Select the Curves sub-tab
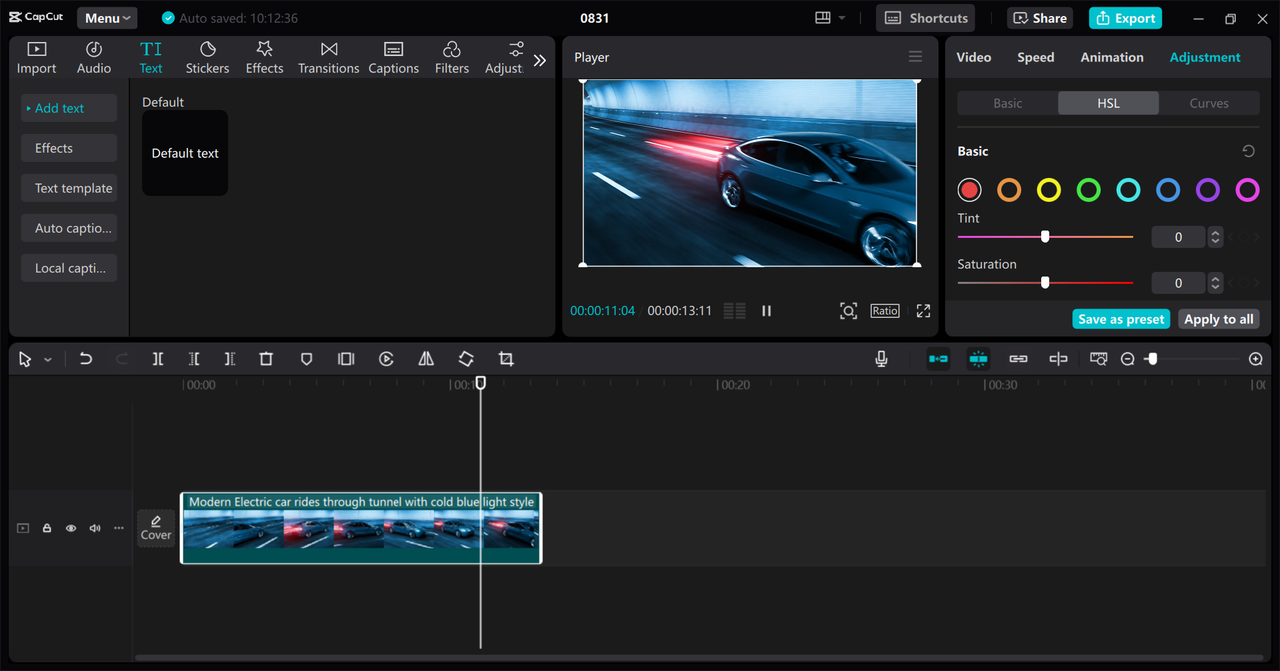Image resolution: width=1280 pixels, height=671 pixels. click(1209, 103)
